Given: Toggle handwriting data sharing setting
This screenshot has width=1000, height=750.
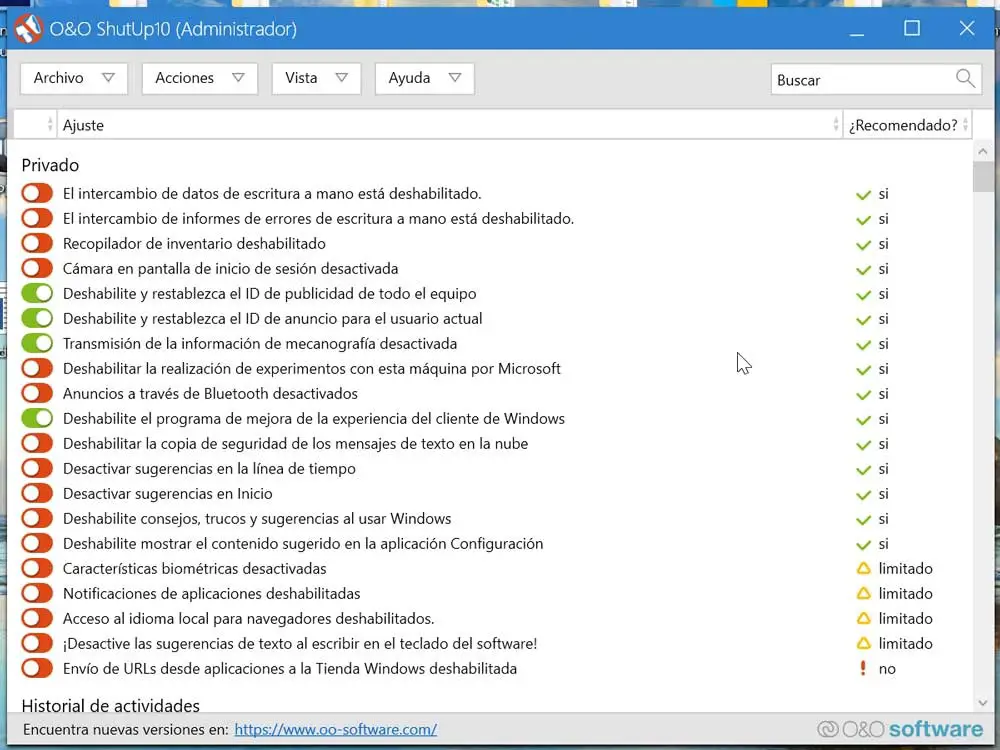Looking at the screenshot, I should click(37, 193).
